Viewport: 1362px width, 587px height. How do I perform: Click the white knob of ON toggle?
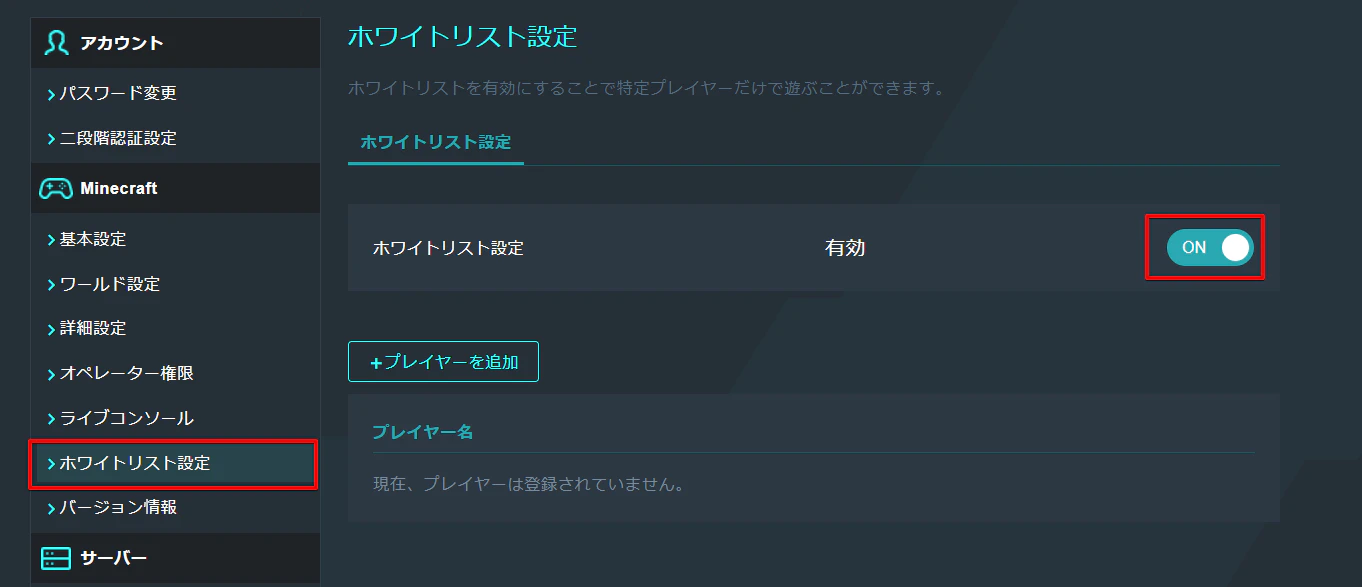click(1236, 247)
